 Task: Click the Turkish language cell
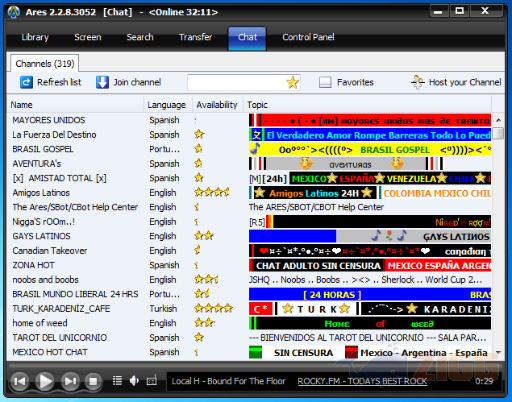click(x=163, y=309)
